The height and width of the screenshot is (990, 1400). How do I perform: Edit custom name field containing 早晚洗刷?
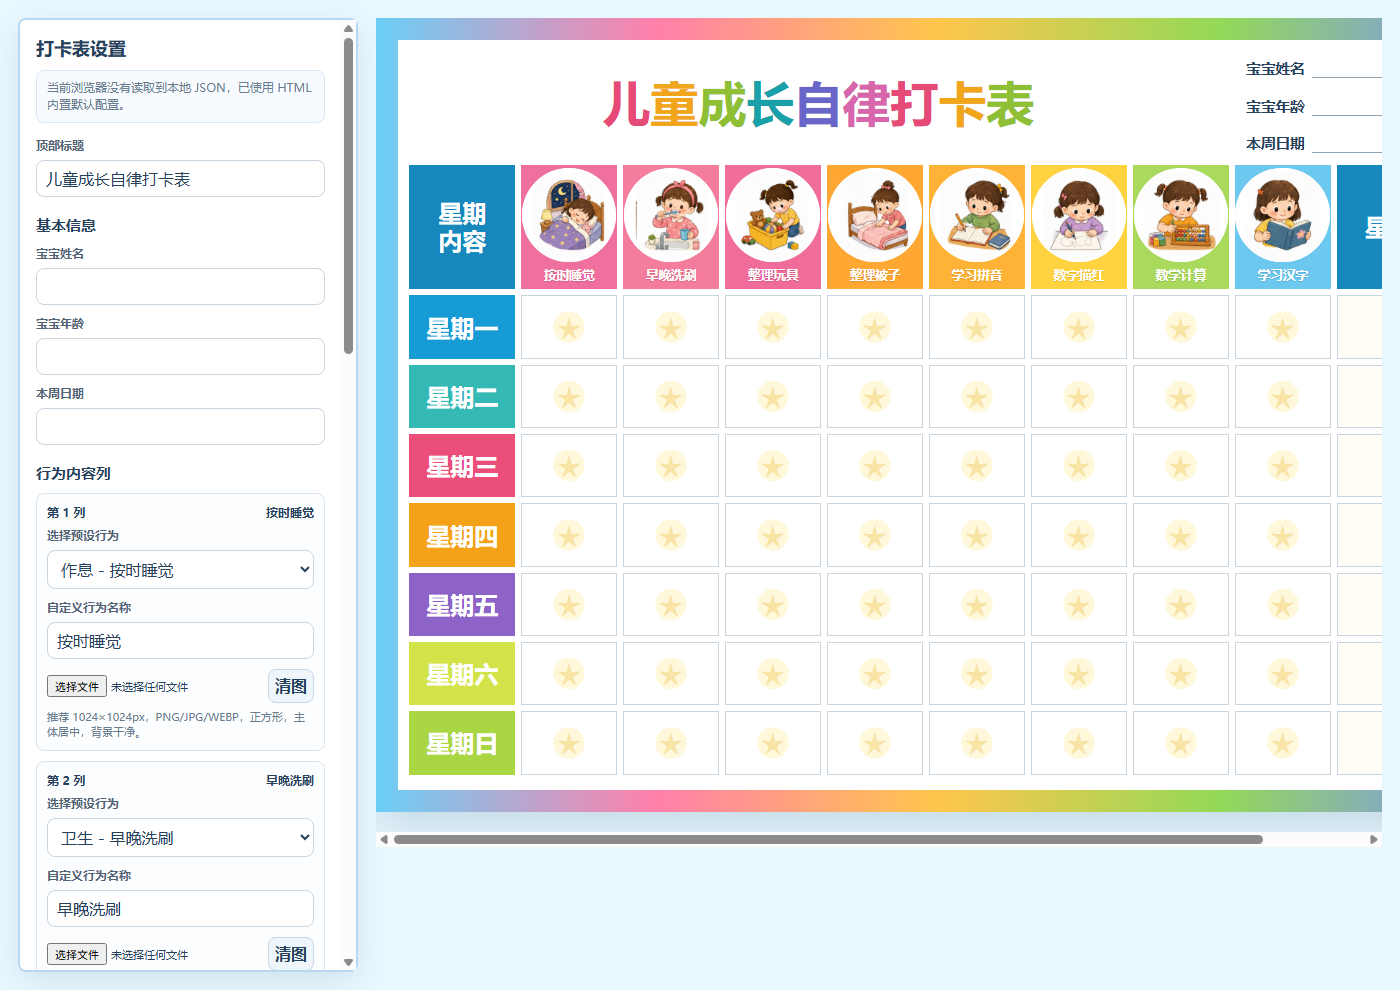click(180, 909)
